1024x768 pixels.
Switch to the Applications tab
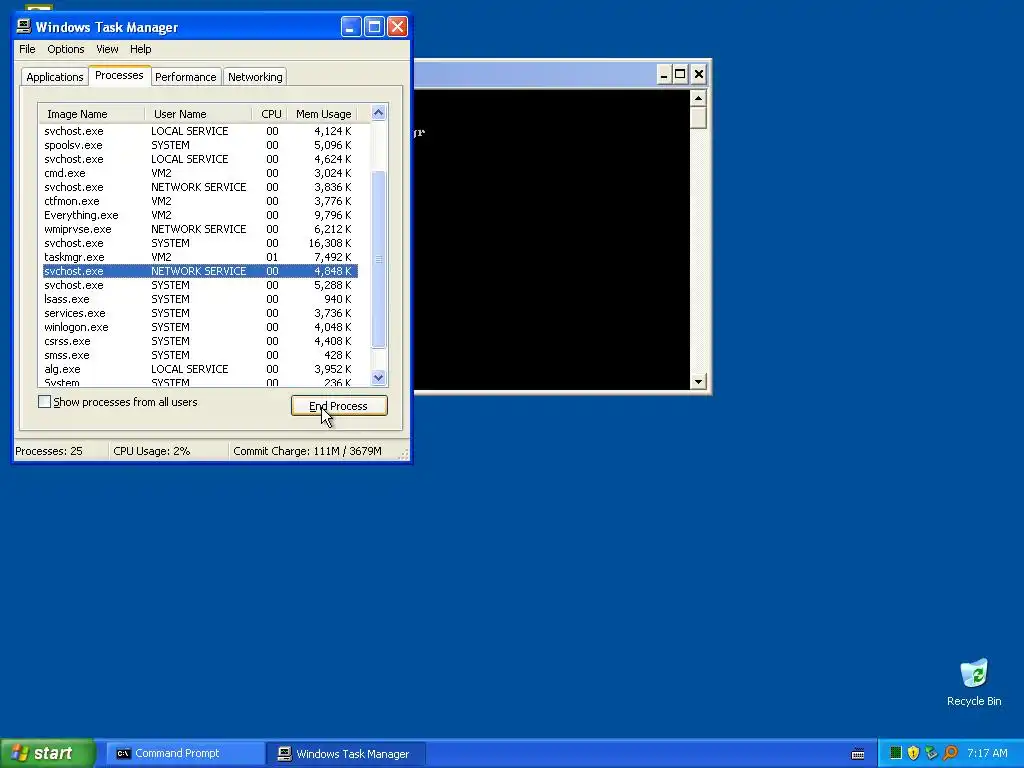coord(55,76)
